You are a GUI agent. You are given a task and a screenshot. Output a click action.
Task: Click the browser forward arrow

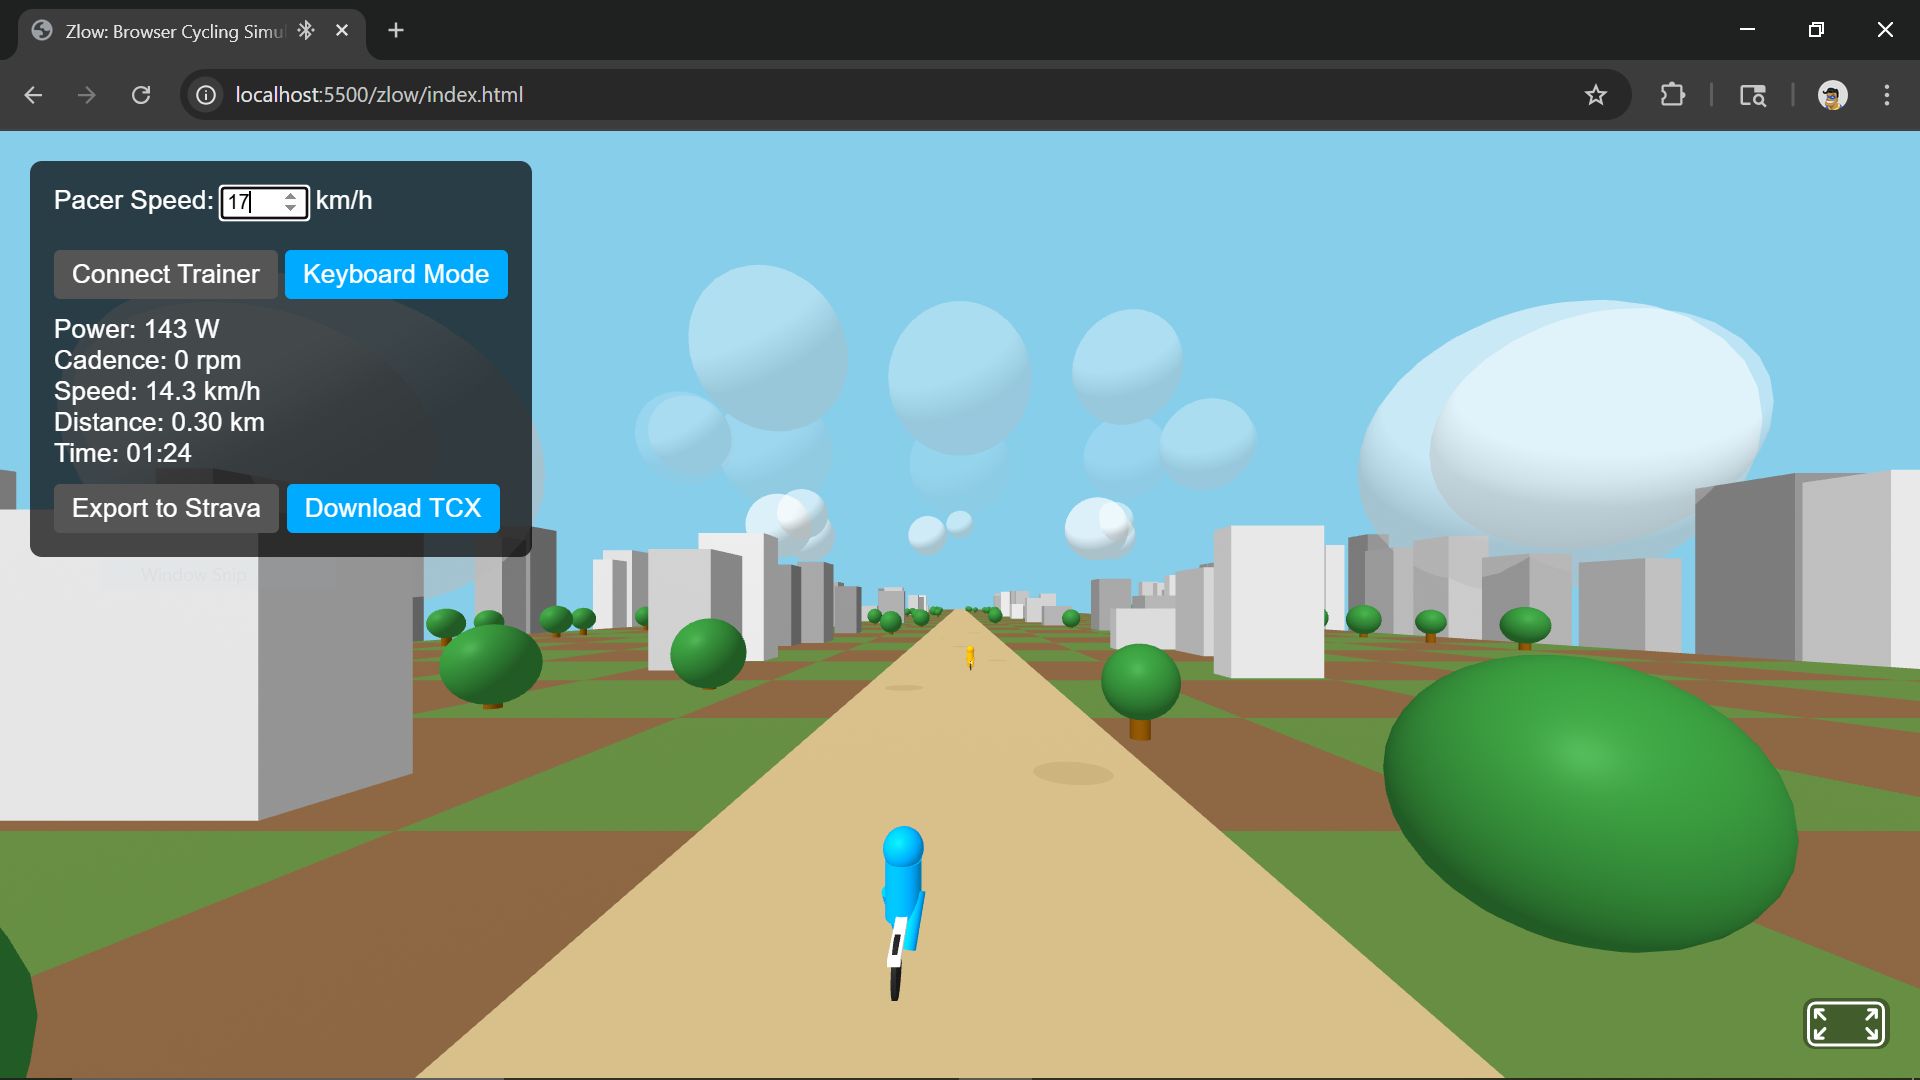point(87,95)
